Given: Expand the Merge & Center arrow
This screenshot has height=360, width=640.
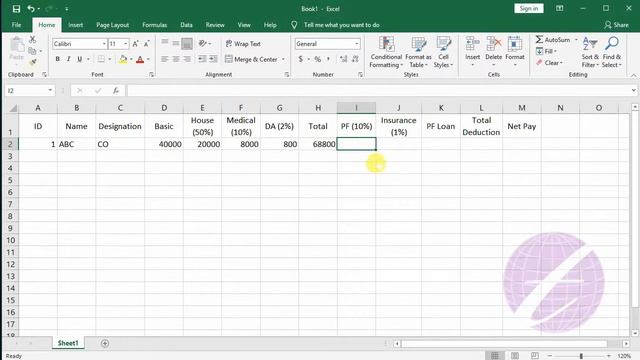Looking at the screenshot, I should point(283,60).
